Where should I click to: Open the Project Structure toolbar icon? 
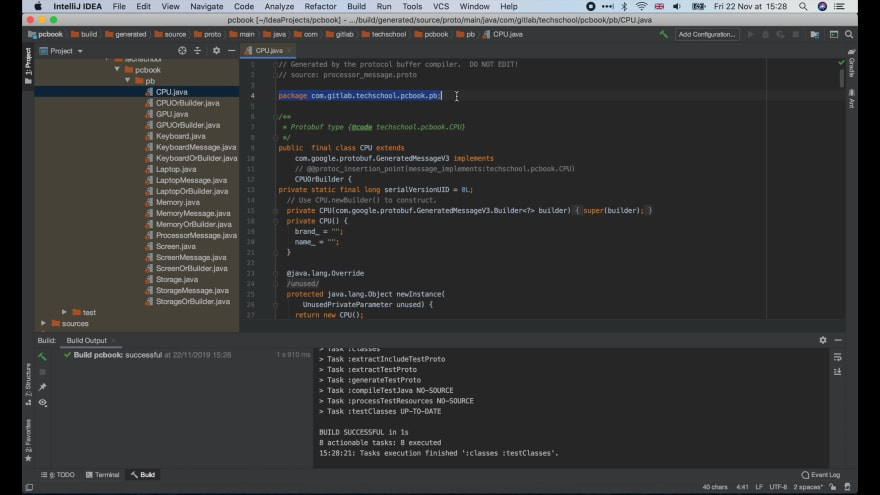tap(814, 34)
